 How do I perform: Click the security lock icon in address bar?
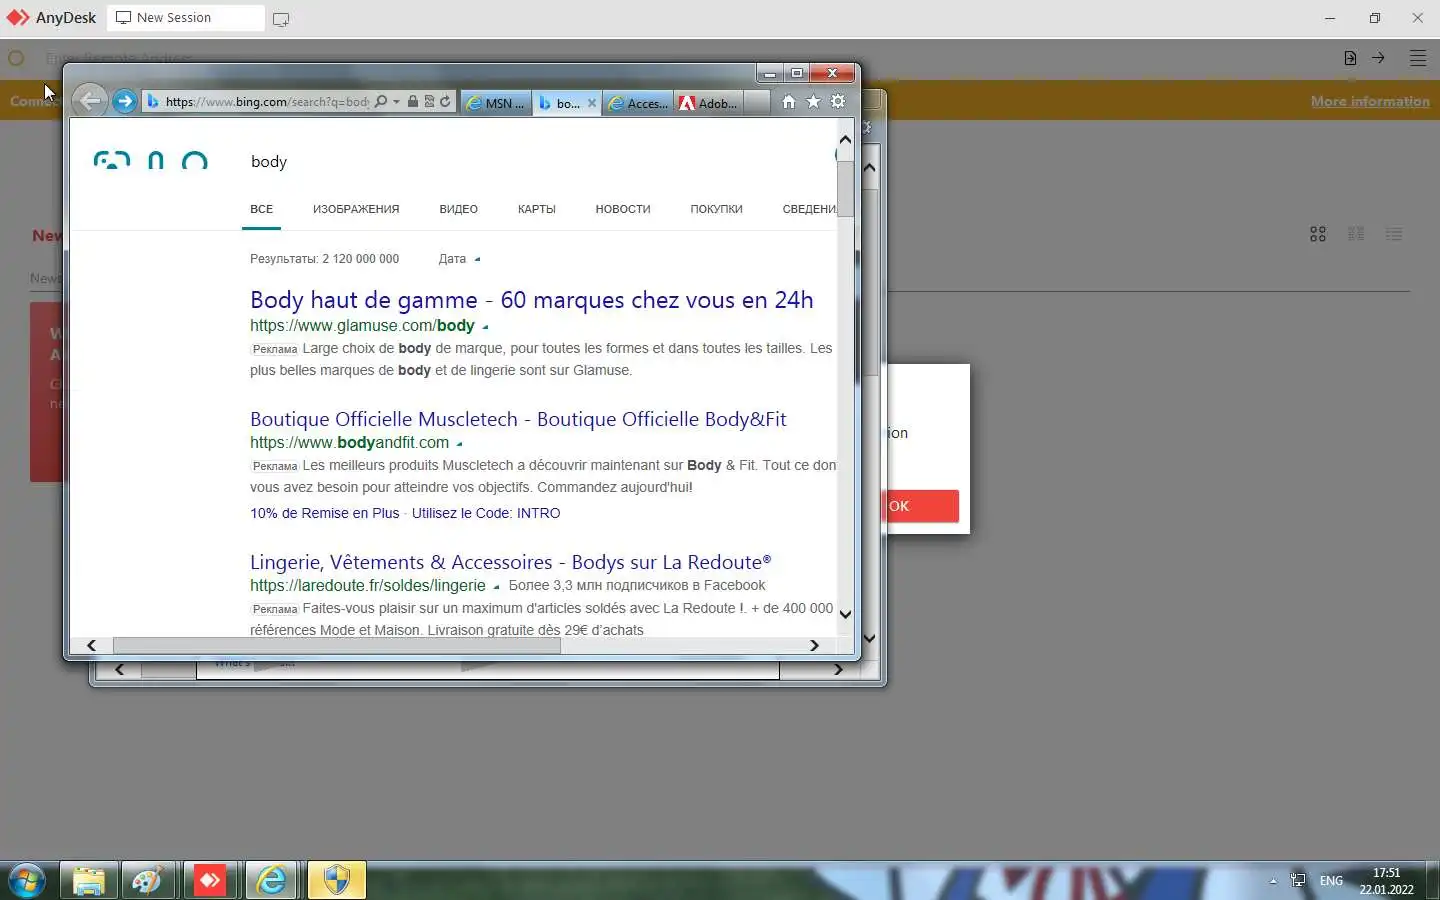[413, 102]
